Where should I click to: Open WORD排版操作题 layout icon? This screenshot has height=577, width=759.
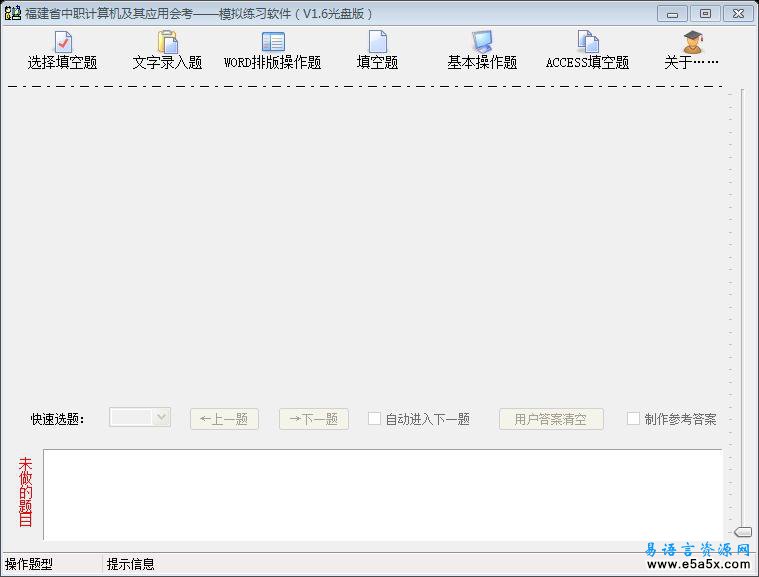pos(273,42)
